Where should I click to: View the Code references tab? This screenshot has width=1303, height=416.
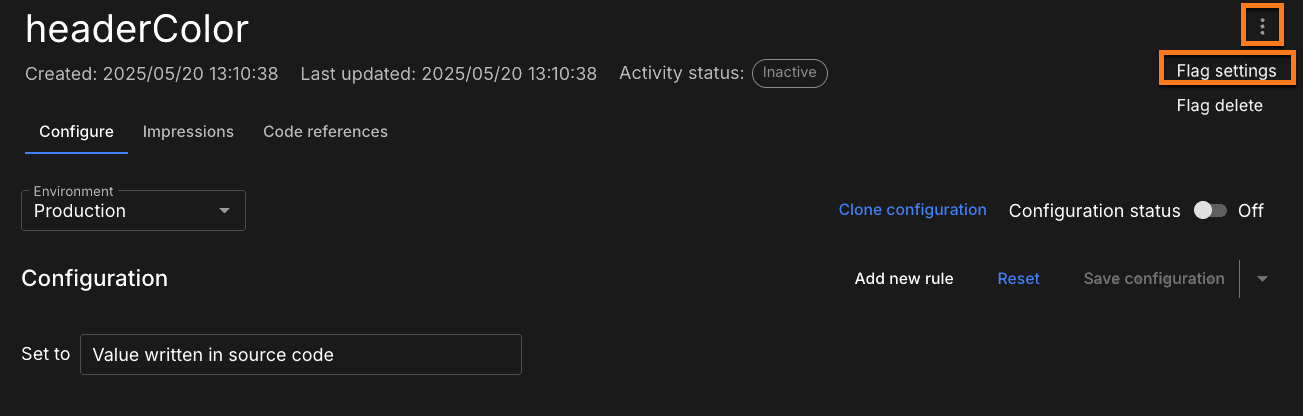click(x=325, y=132)
